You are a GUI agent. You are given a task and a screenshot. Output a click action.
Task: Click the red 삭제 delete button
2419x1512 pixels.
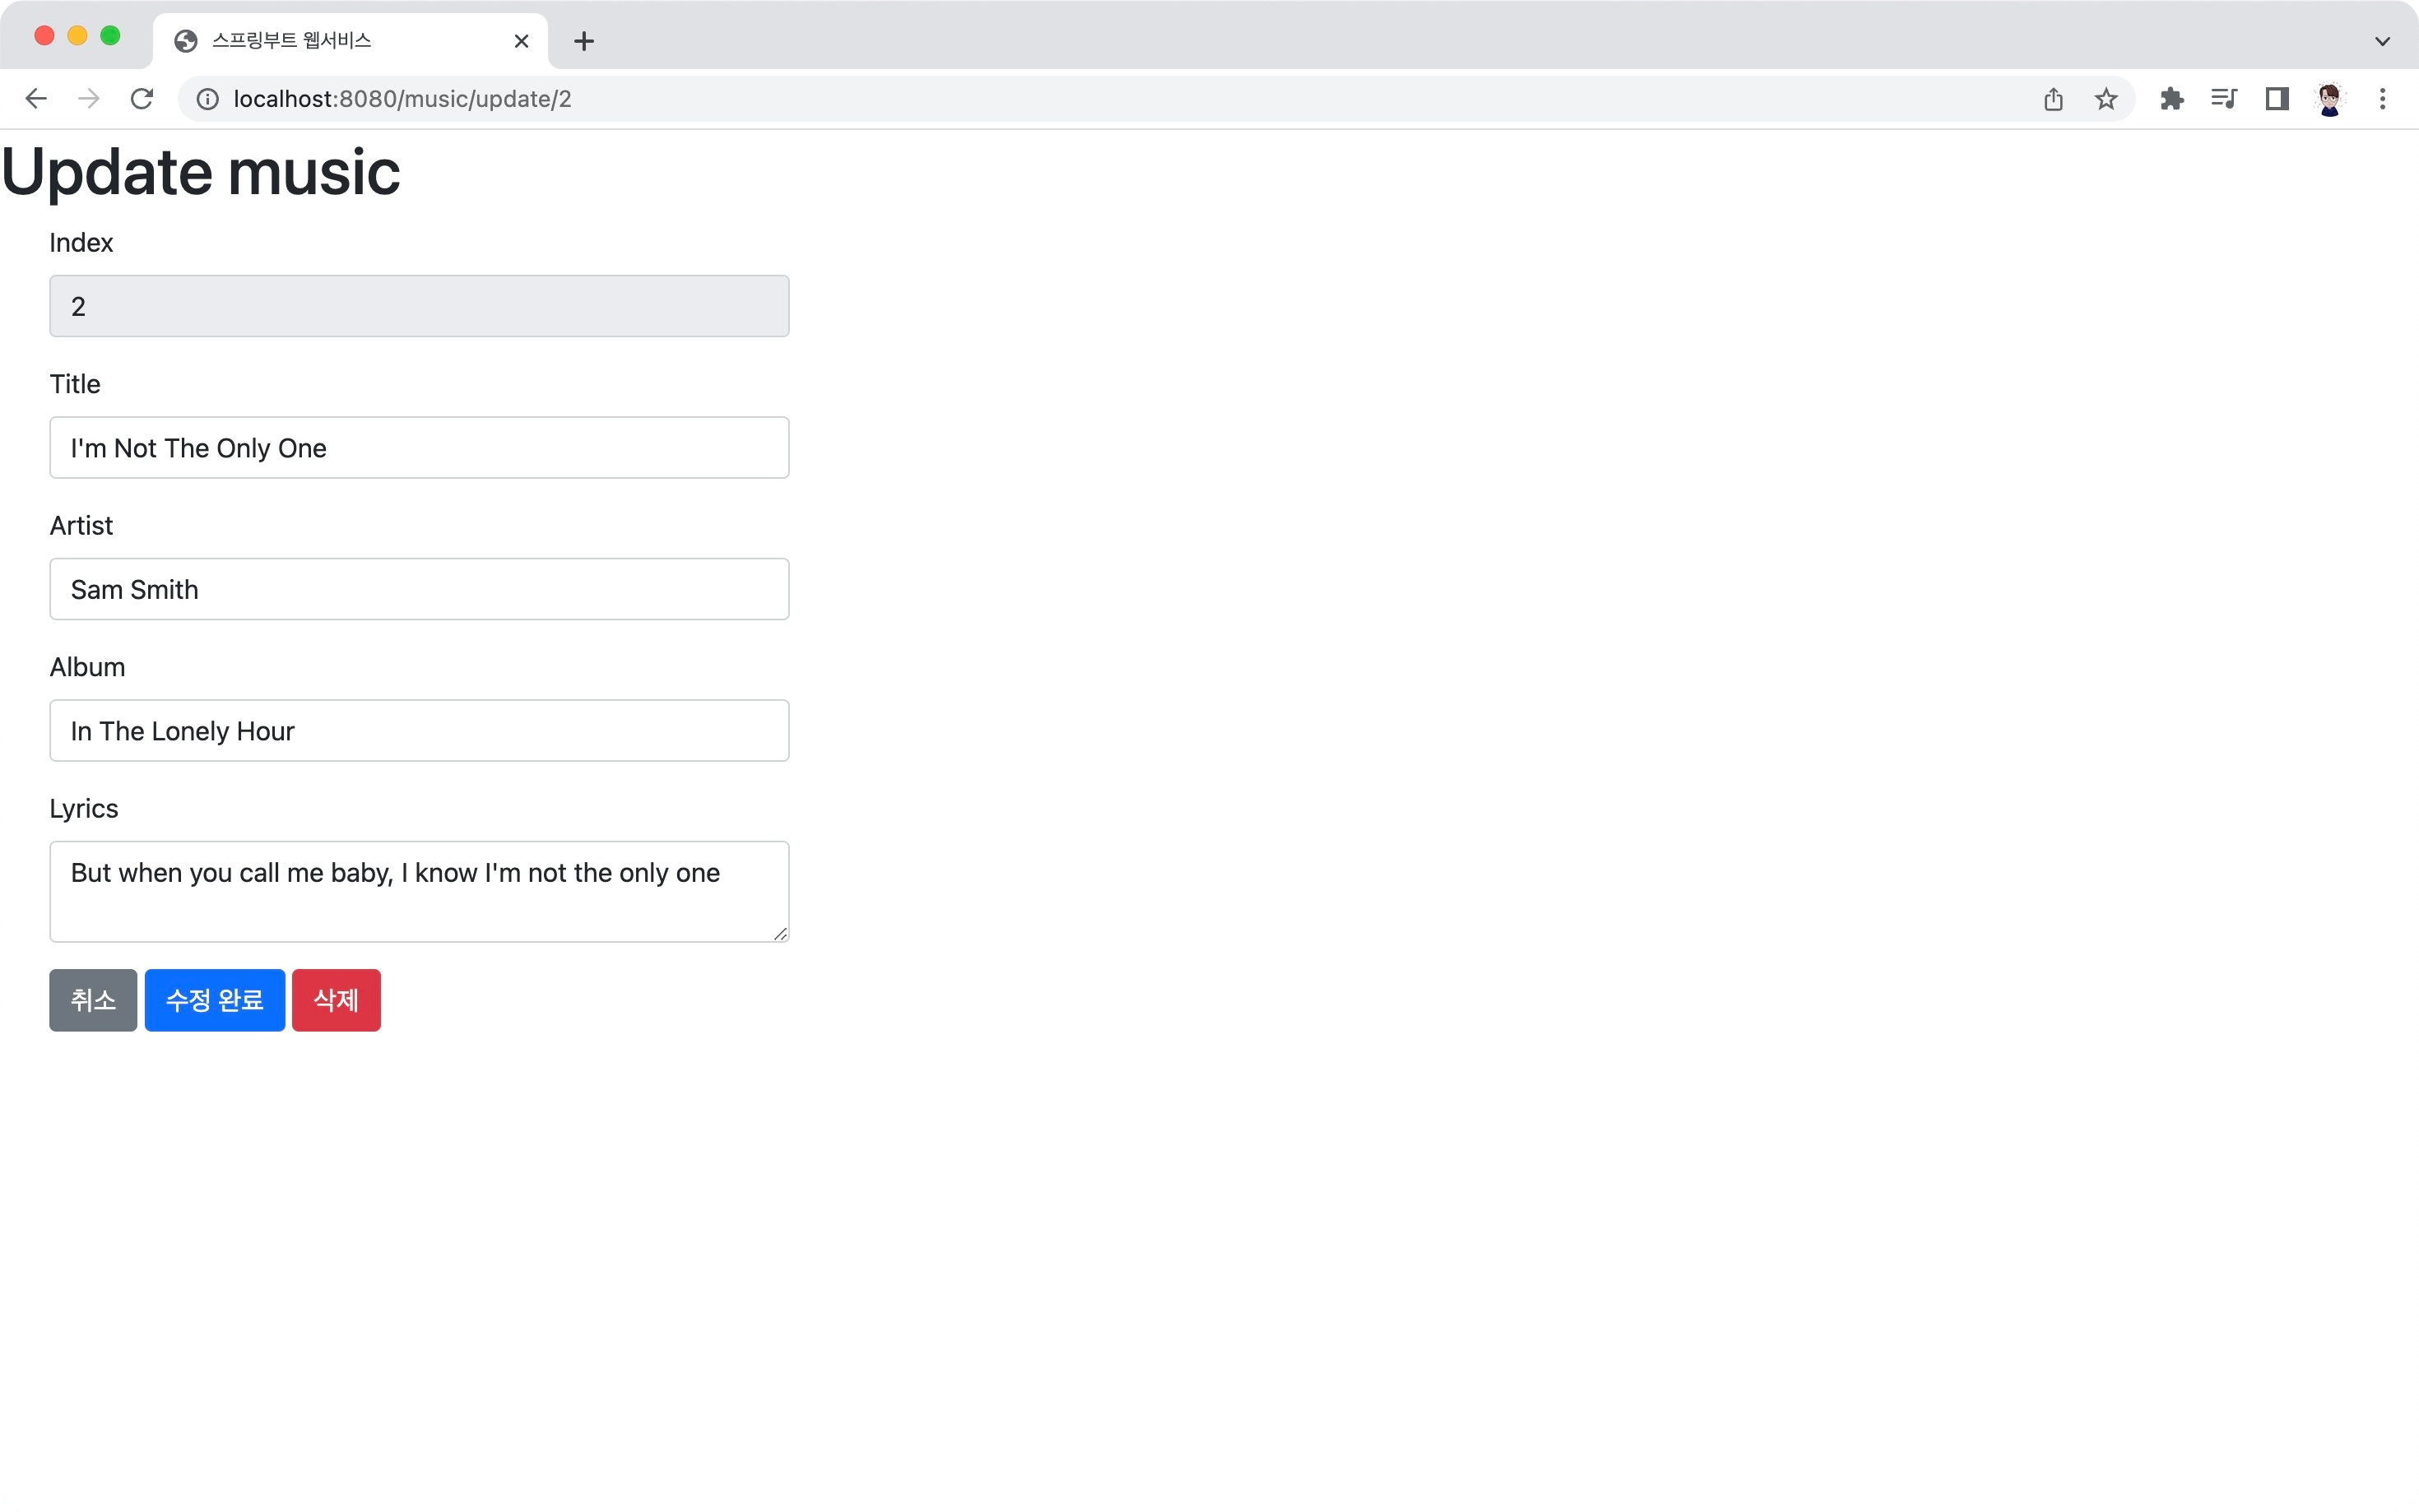[336, 1000]
